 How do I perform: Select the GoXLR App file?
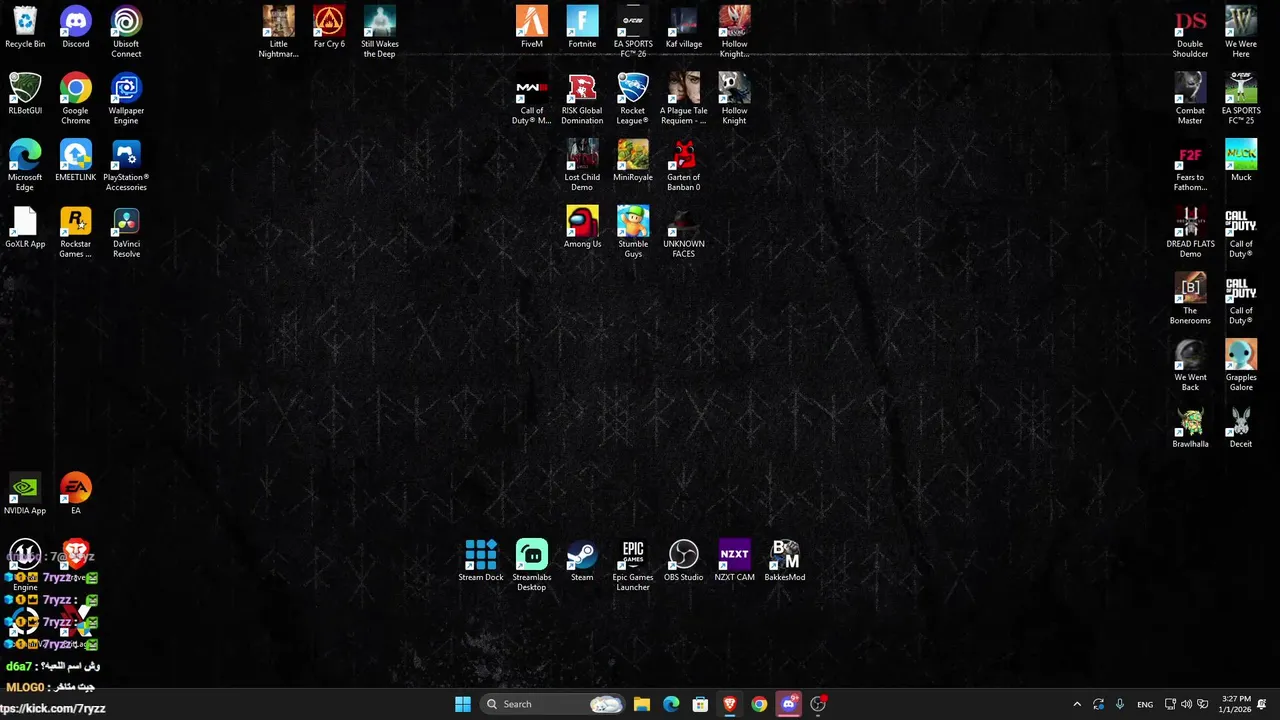[25, 228]
